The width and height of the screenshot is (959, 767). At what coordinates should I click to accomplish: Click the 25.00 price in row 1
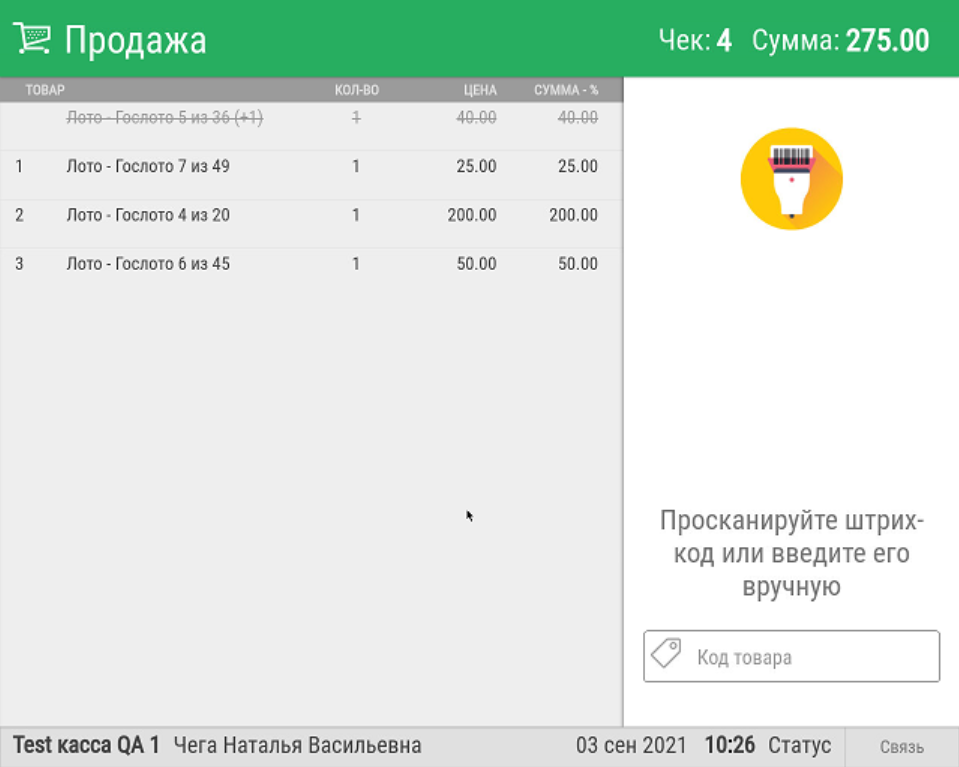coord(476,166)
